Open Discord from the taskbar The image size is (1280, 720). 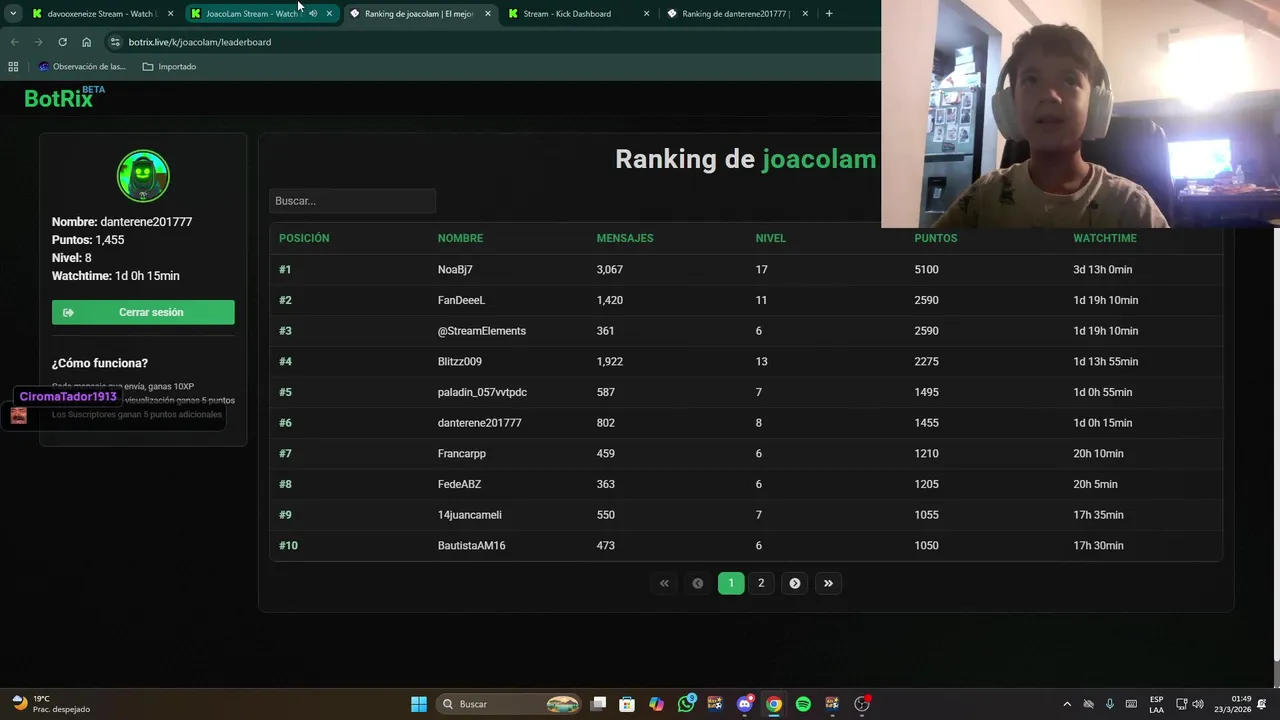(744, 704)
